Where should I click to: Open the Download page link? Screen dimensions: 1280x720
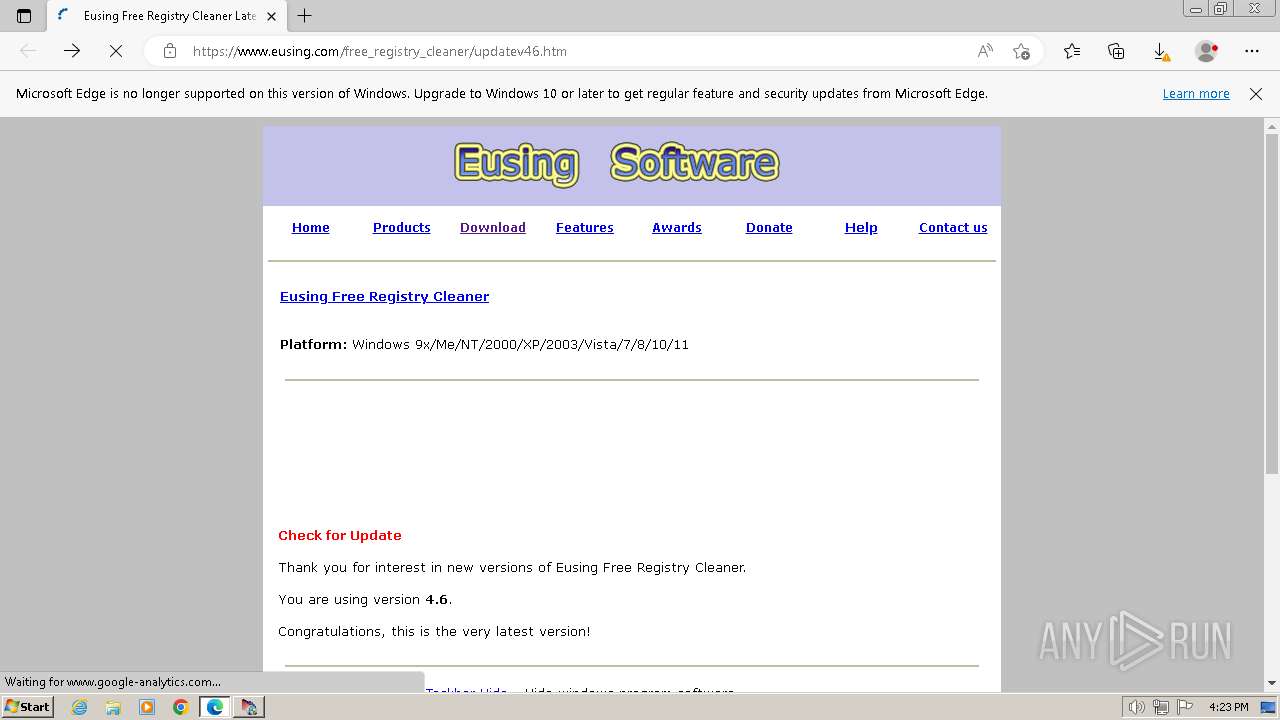click(x=492, y=227)
